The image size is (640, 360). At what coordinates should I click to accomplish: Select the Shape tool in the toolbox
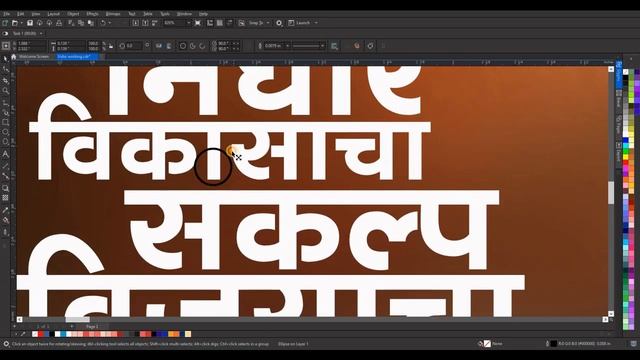pos(5,70)
